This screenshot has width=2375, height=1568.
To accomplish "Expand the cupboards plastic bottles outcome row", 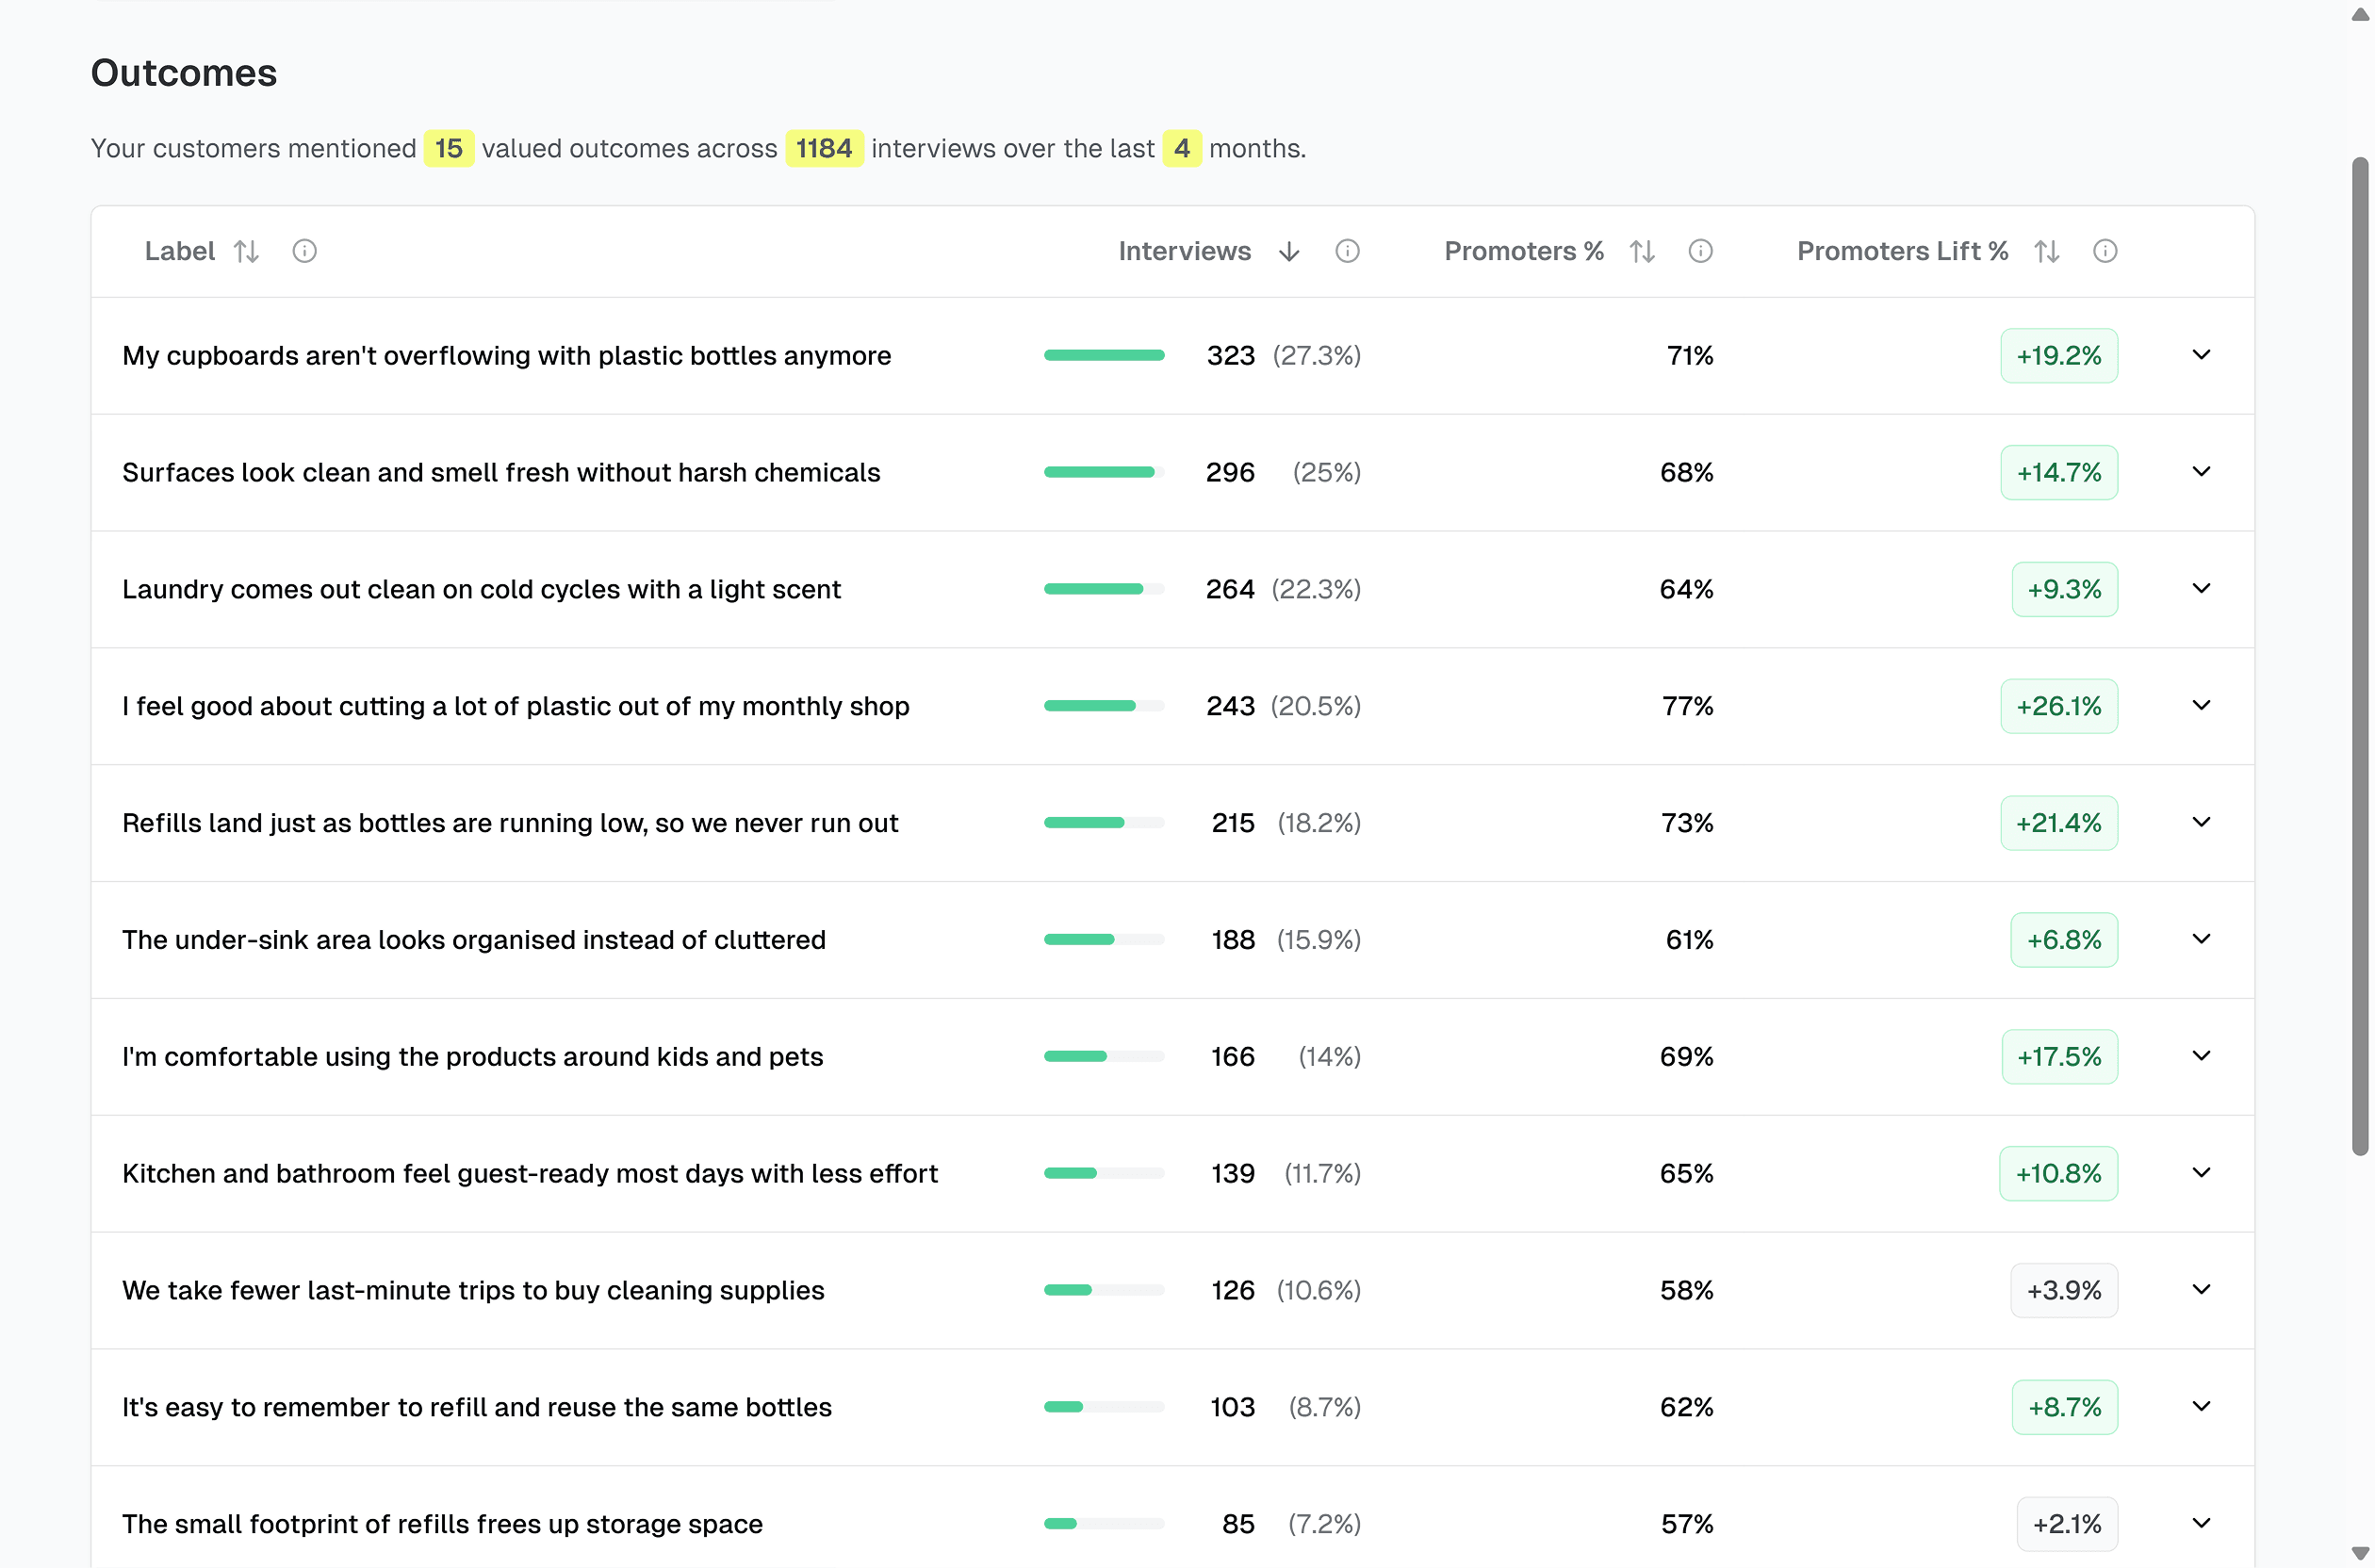I will (2201, 355).
